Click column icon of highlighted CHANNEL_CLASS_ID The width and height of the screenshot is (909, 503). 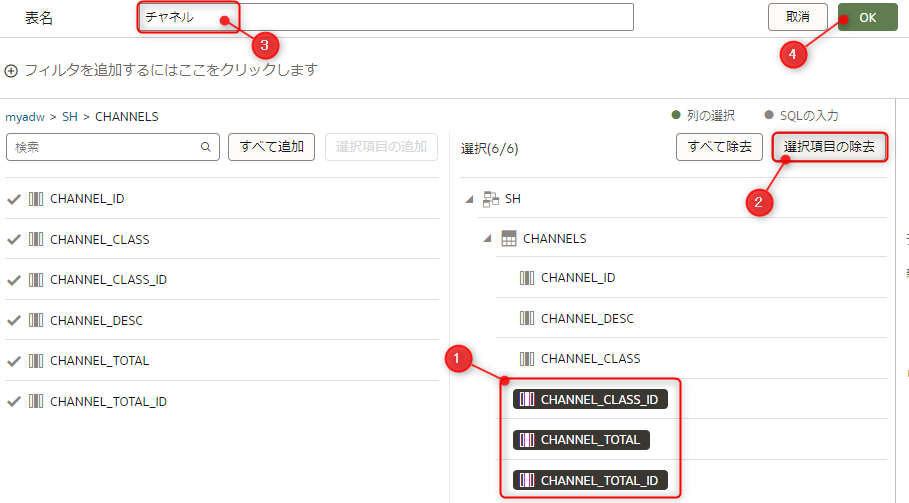pyautogui.click(x=527, y=399)
